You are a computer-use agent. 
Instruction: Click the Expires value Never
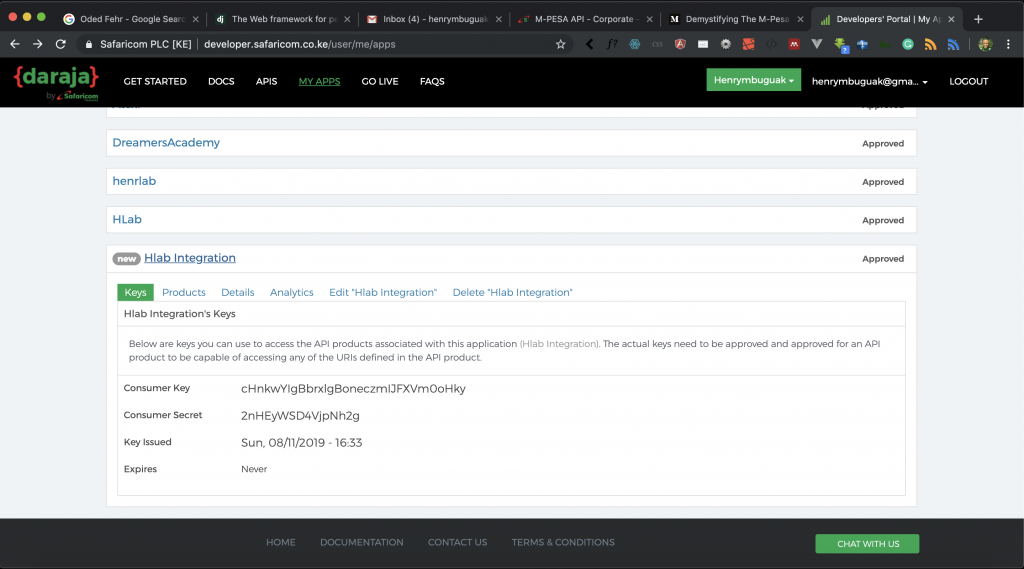[253, 469]
